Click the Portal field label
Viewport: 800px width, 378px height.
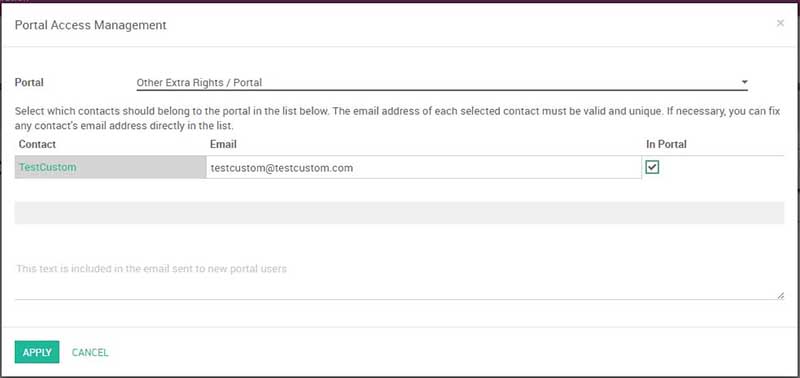29,82
